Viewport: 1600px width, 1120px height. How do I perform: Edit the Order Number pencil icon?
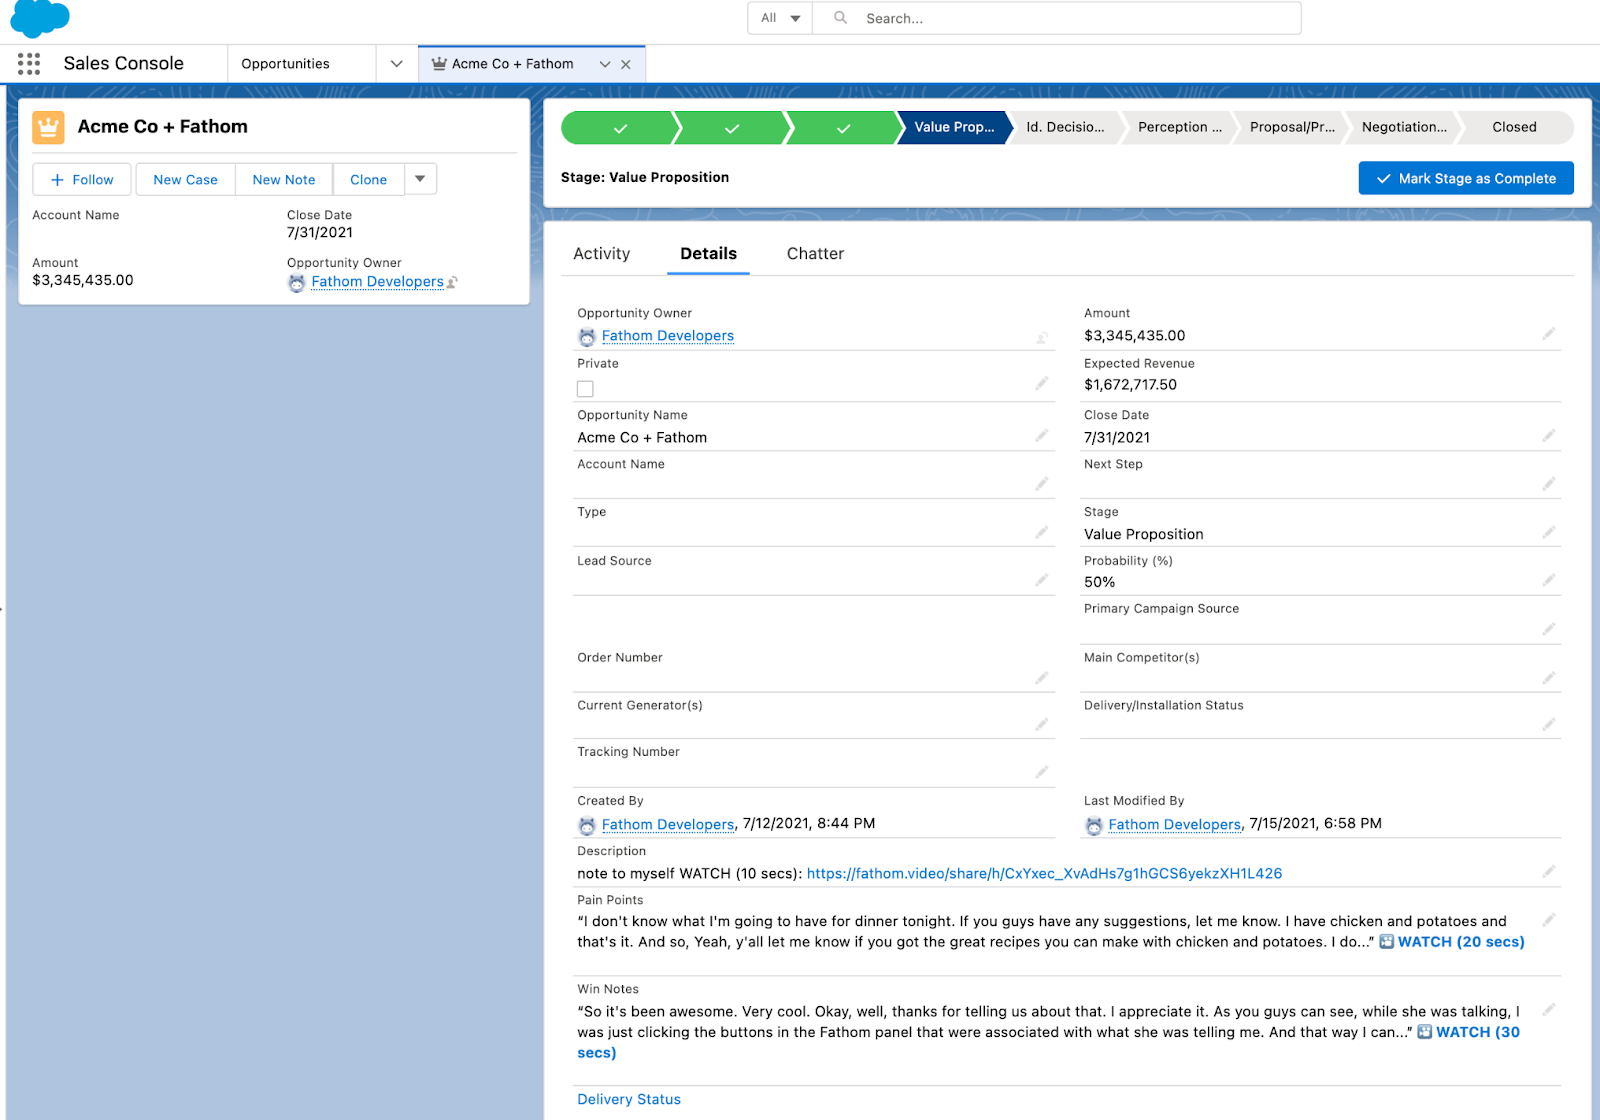click(1041, 679)
